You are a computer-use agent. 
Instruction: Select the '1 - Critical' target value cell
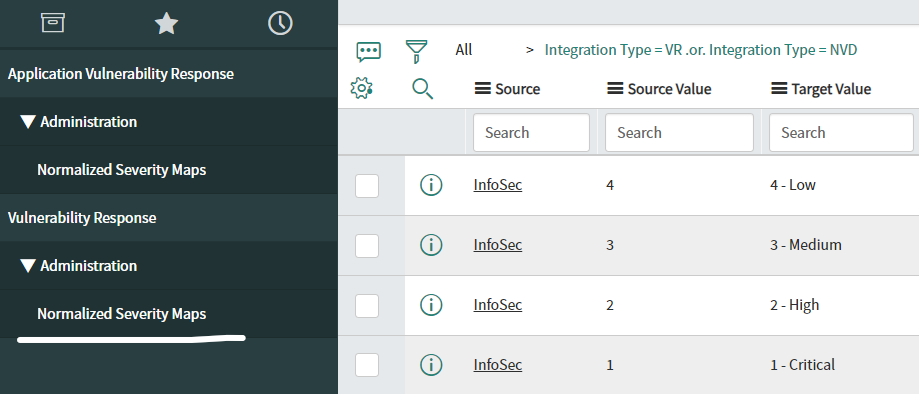pyautogui.click(x=802, y=365)
